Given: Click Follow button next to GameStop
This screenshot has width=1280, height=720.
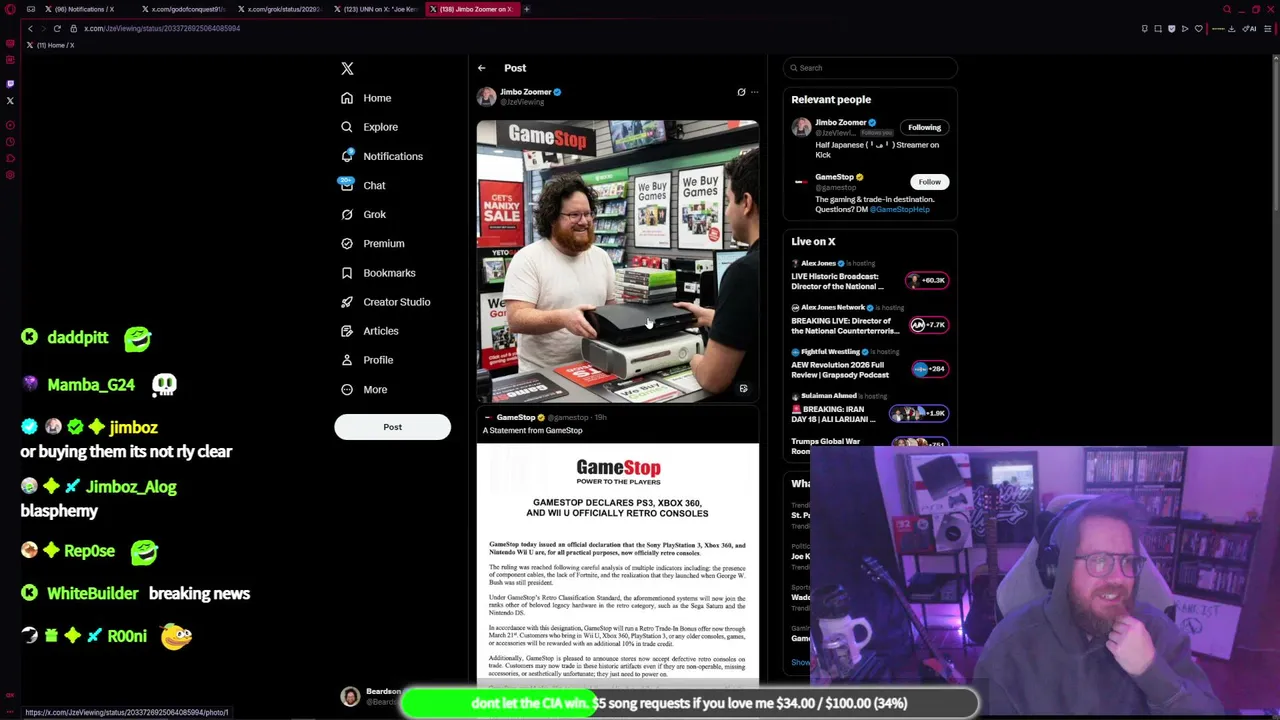Looking at the screenshot, I should click(x=929, y=182).
